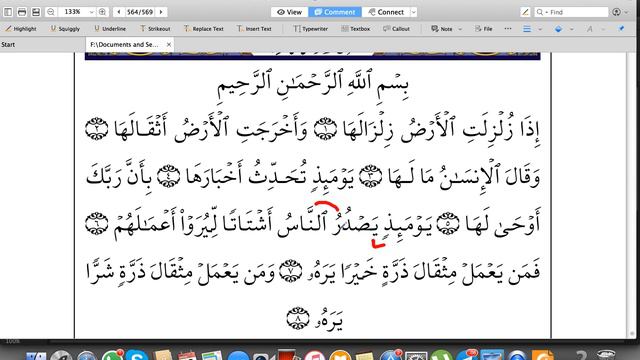Select the Typewriter tool
Screen dimensions: 640x360
coord(311,29)
